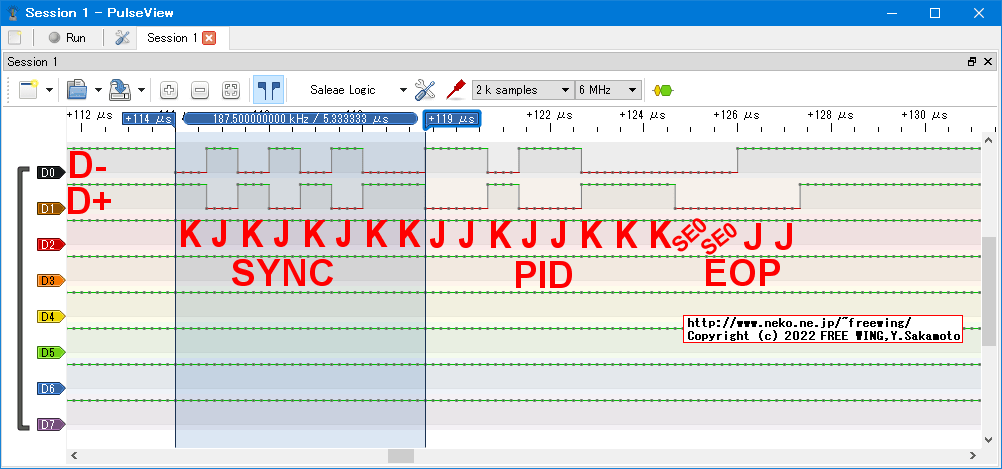Configure channels with red probe icon
This screenshot has width=1002, height=469.
(x=456, y=90)
